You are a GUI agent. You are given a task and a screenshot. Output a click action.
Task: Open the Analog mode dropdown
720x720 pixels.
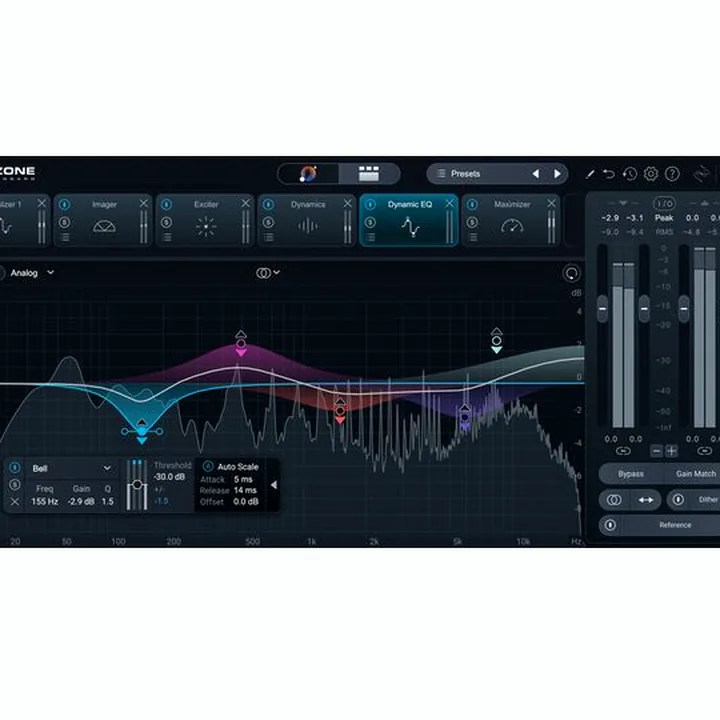coord(32,273)
